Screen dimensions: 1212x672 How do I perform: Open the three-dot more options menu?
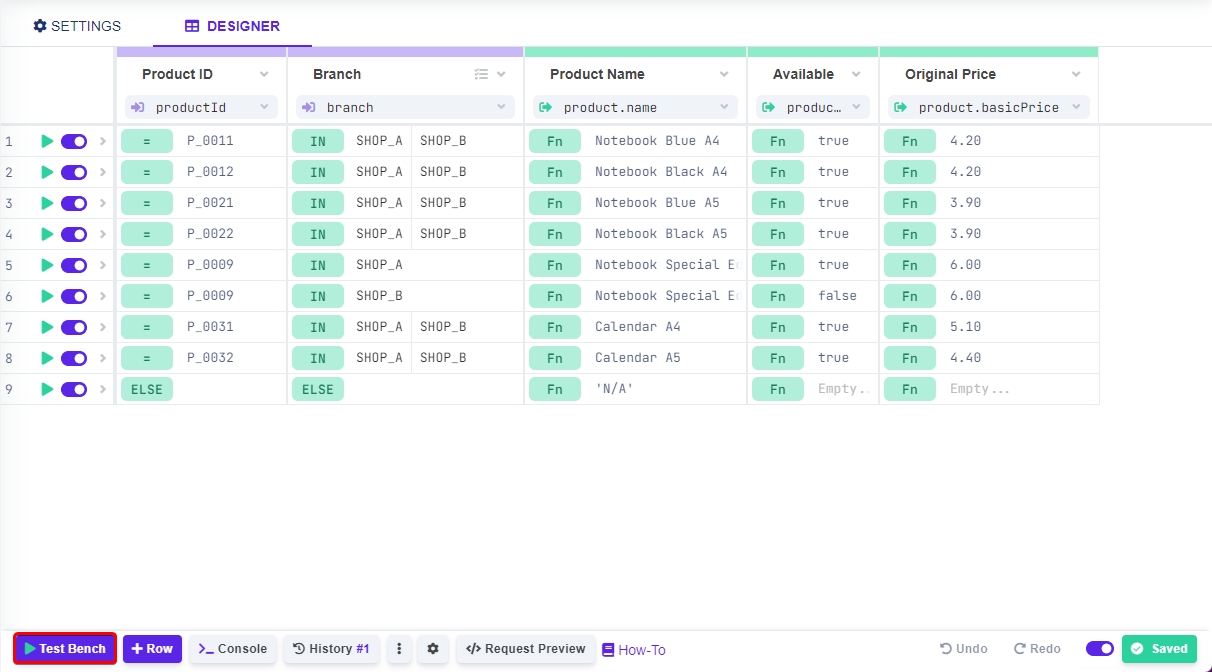pyautogui.click(x=399, y=649)
